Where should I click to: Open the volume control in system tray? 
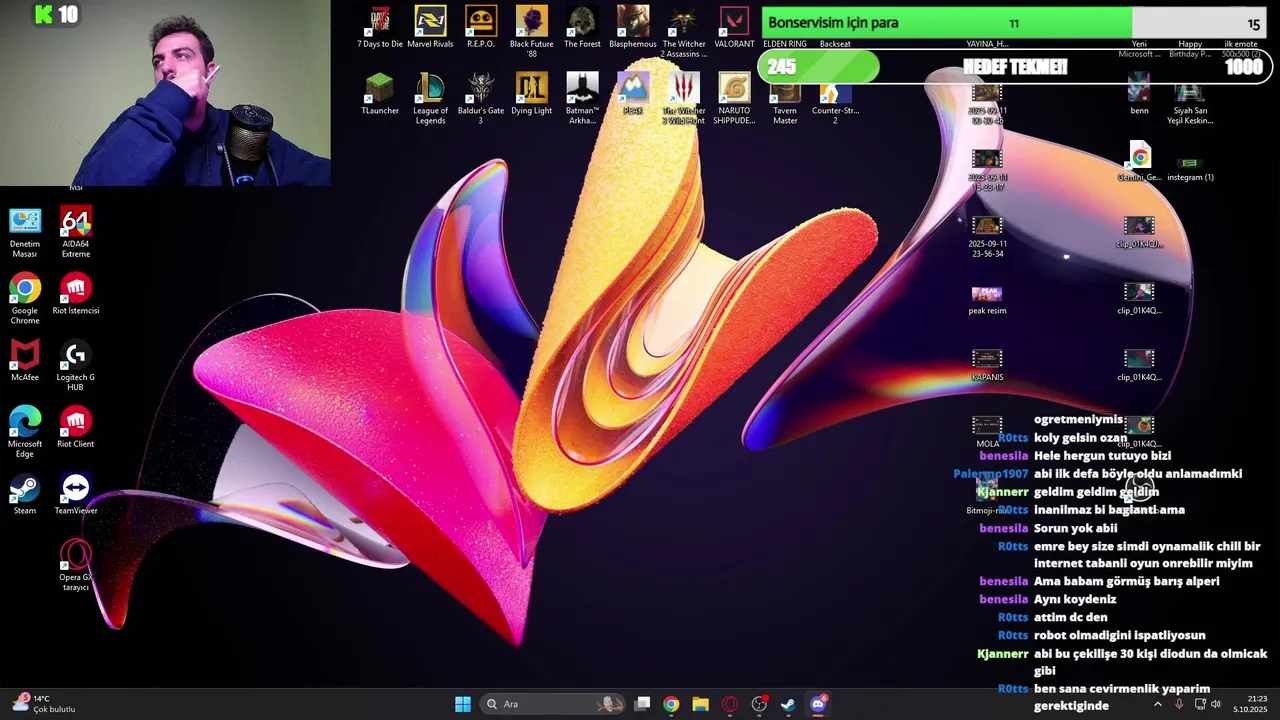pos(1216,704)
